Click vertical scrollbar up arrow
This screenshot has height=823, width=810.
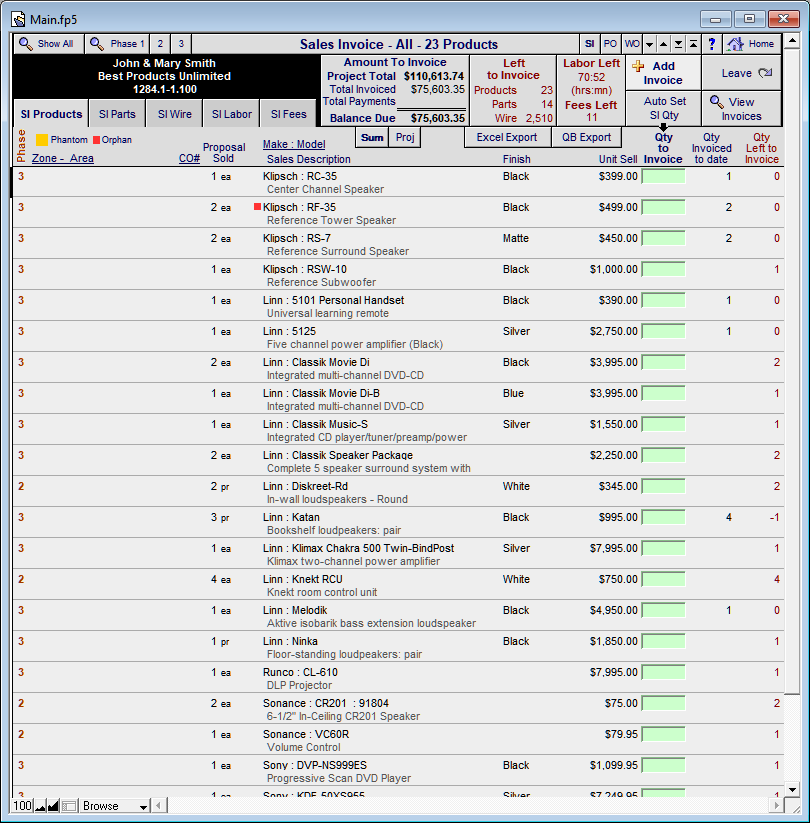[792, 40]
